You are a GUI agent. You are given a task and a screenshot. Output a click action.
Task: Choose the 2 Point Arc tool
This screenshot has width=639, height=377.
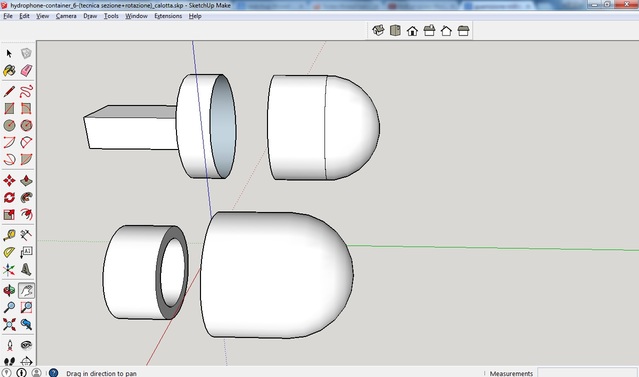pyautogui.click(x=26, y=142)
